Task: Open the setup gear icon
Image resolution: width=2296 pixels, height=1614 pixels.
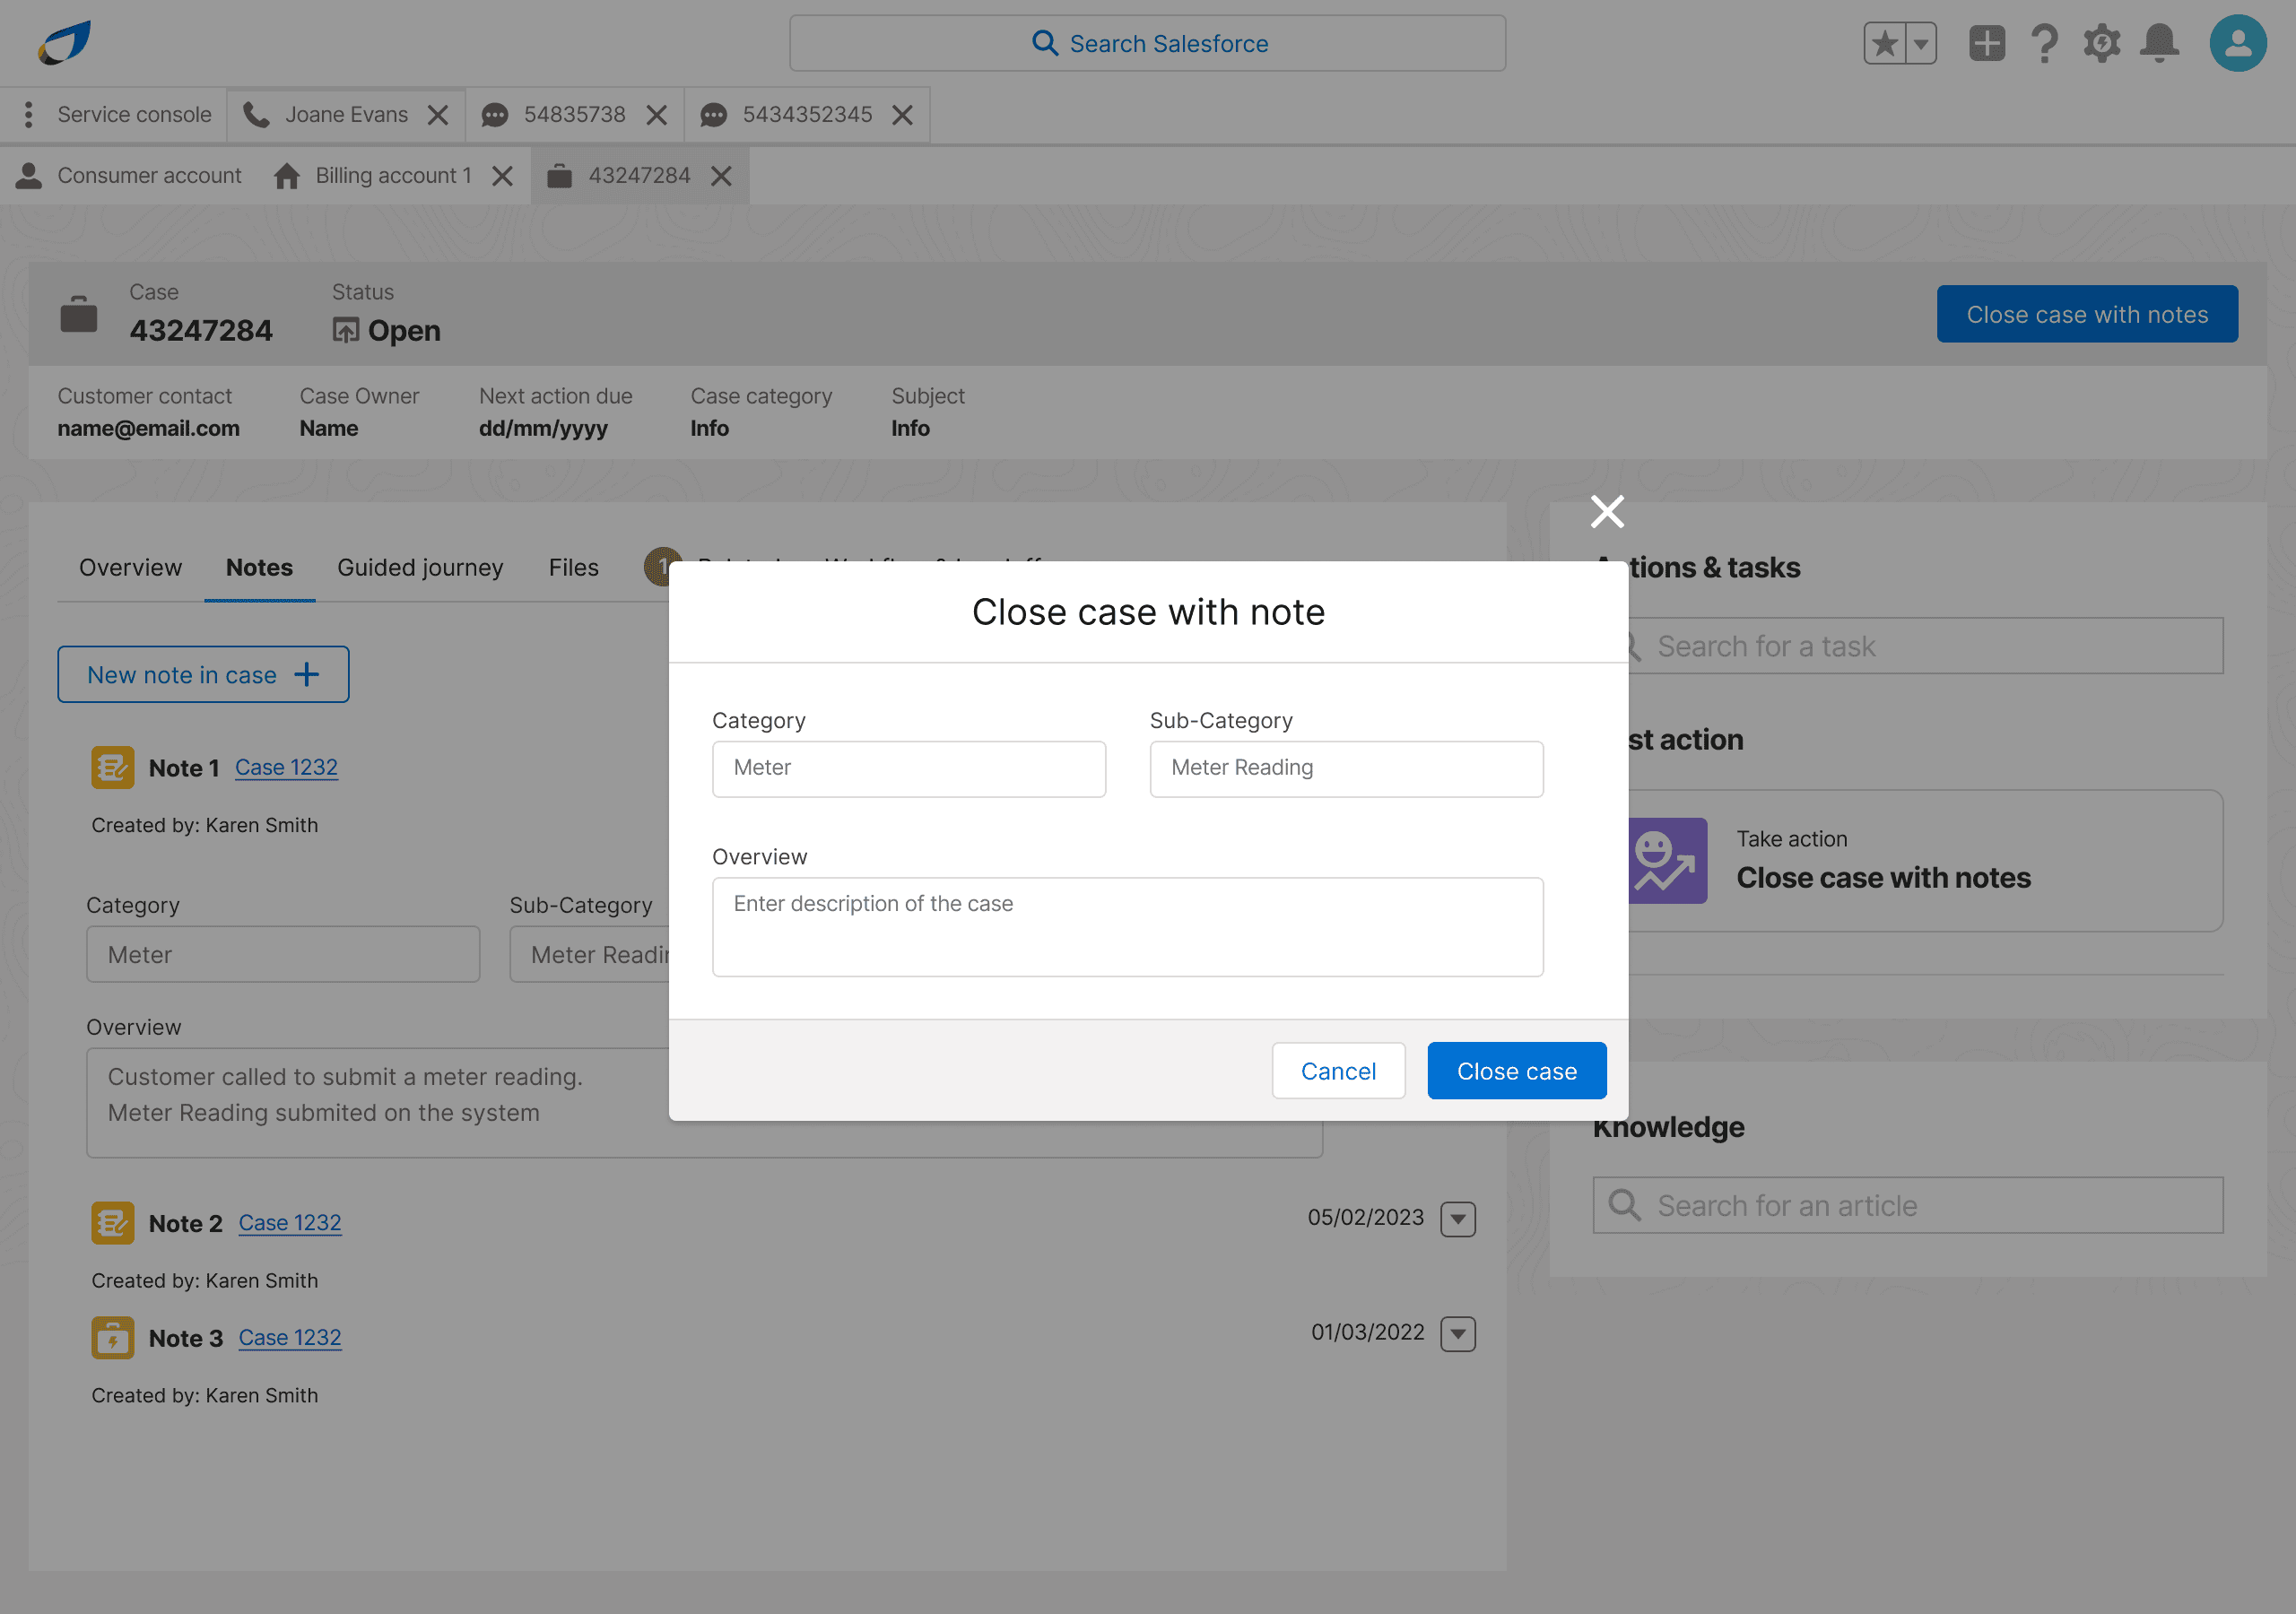Action: [x=2101, y=43]
